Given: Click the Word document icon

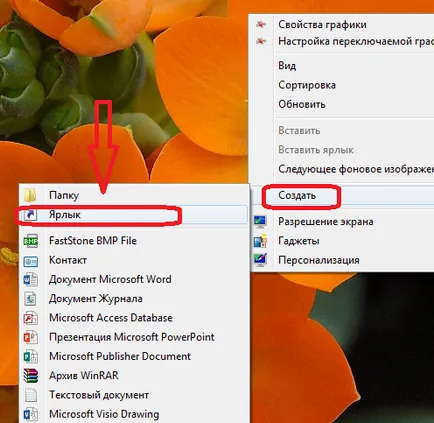Looking at the screenshot, I should (31, 279).
